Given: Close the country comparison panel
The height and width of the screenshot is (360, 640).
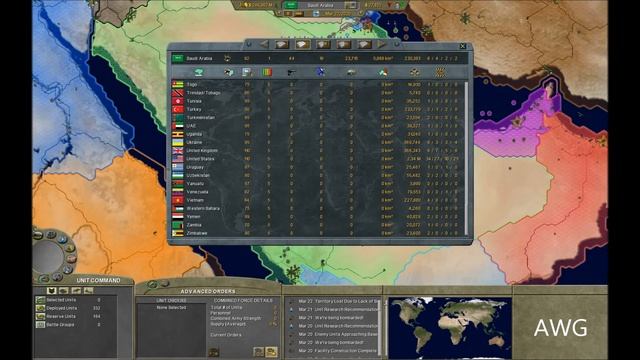Looking at the screenshot, I should click(x=462, y=46).
